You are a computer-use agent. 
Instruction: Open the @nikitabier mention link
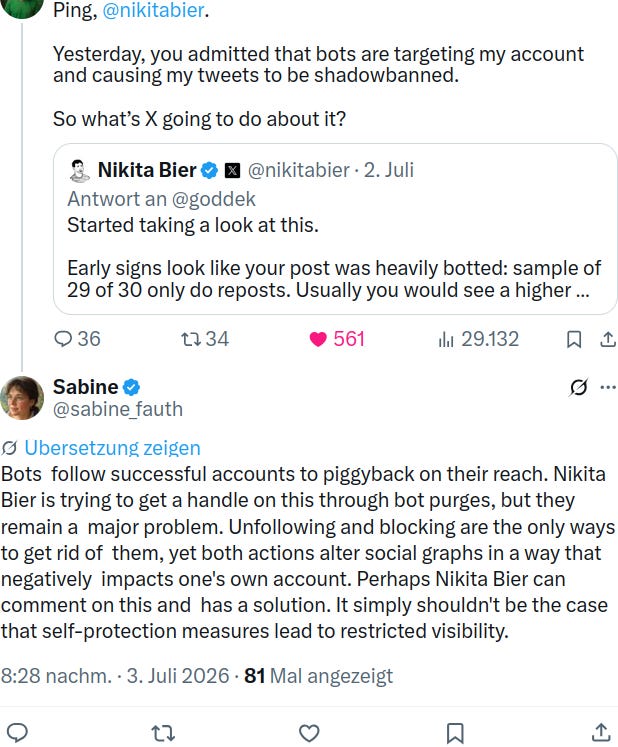coord(153,10)
